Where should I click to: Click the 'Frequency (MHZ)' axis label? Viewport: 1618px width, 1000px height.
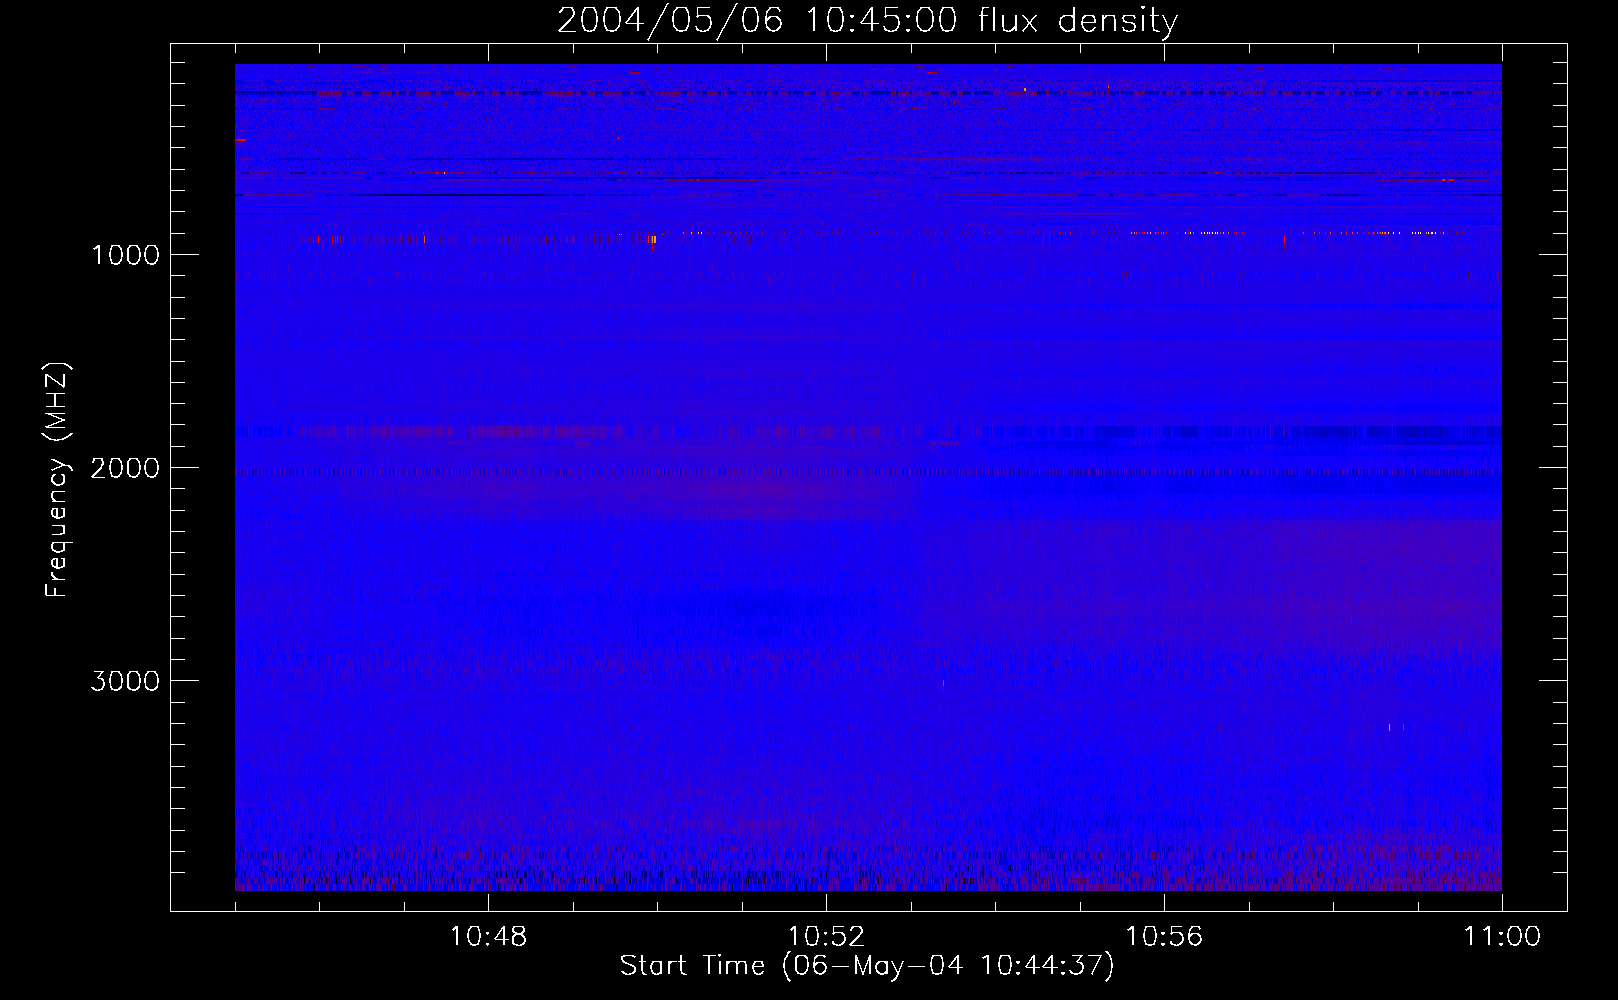click(x=57, y=480)
